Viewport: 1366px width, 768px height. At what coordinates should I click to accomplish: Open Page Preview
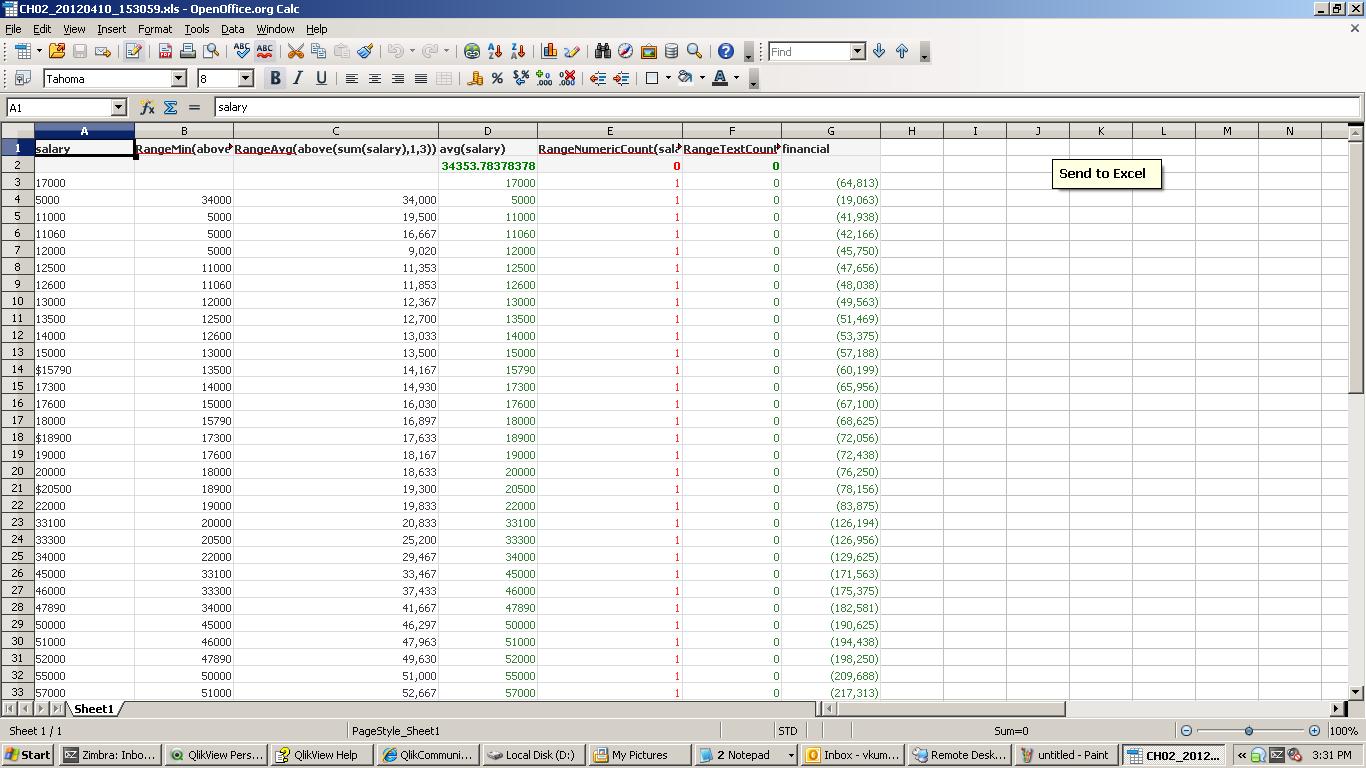click(x=211, y=51)
